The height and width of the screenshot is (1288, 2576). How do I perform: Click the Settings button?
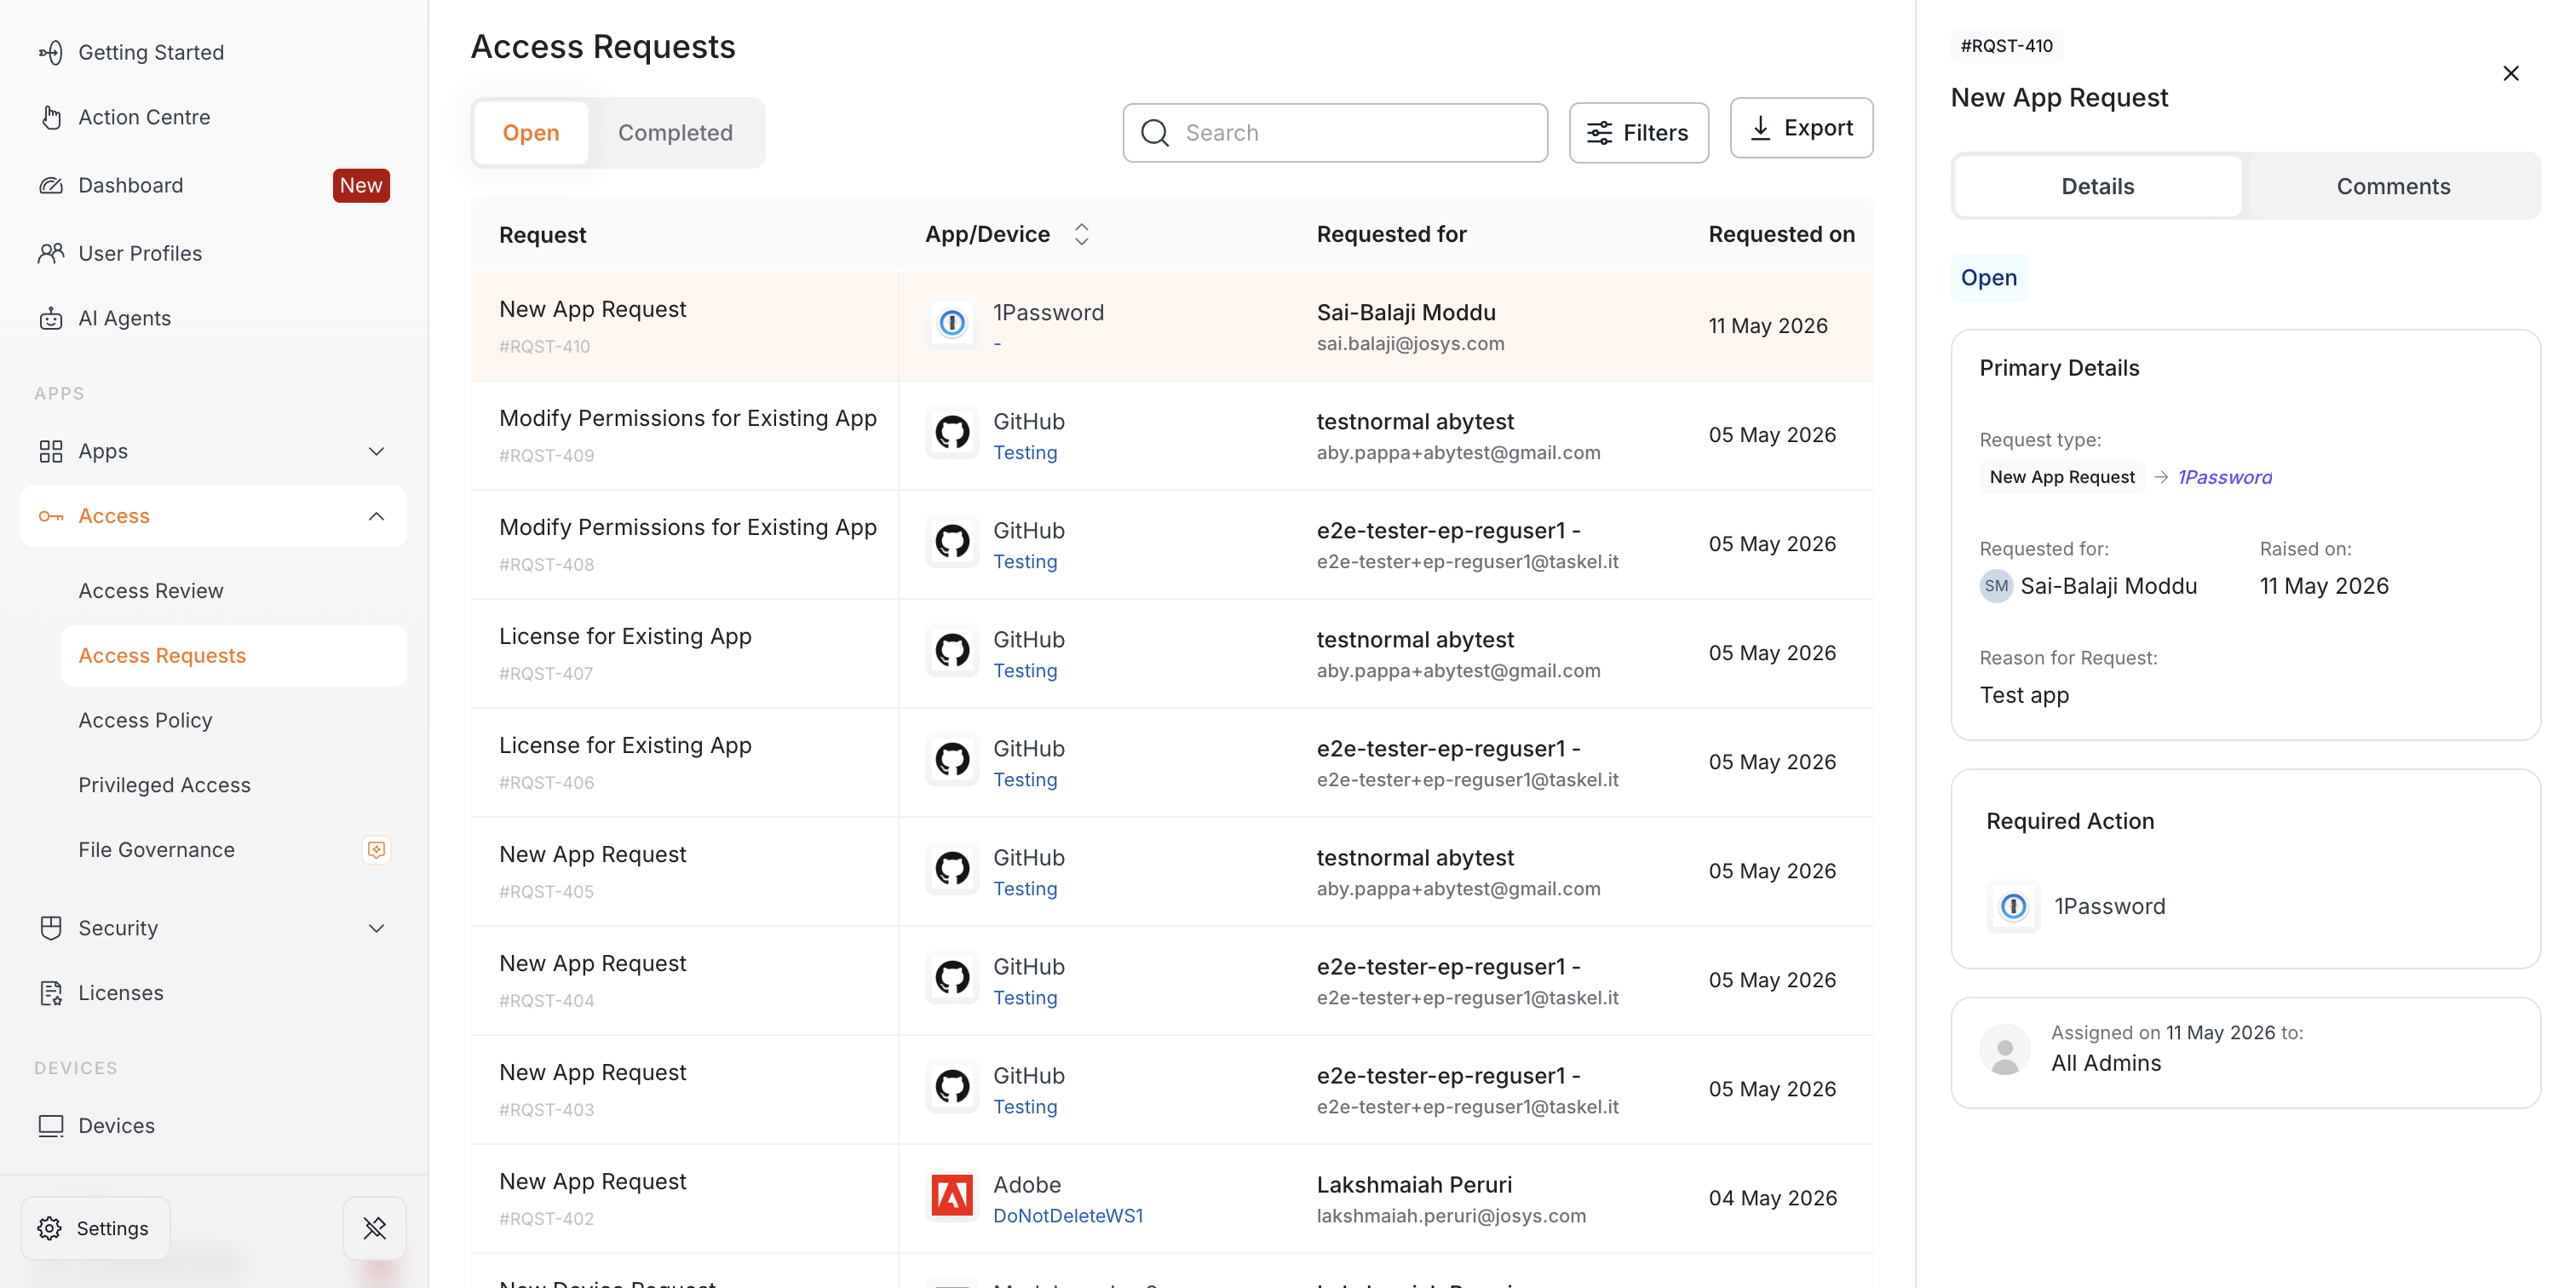pos(95,1228)
